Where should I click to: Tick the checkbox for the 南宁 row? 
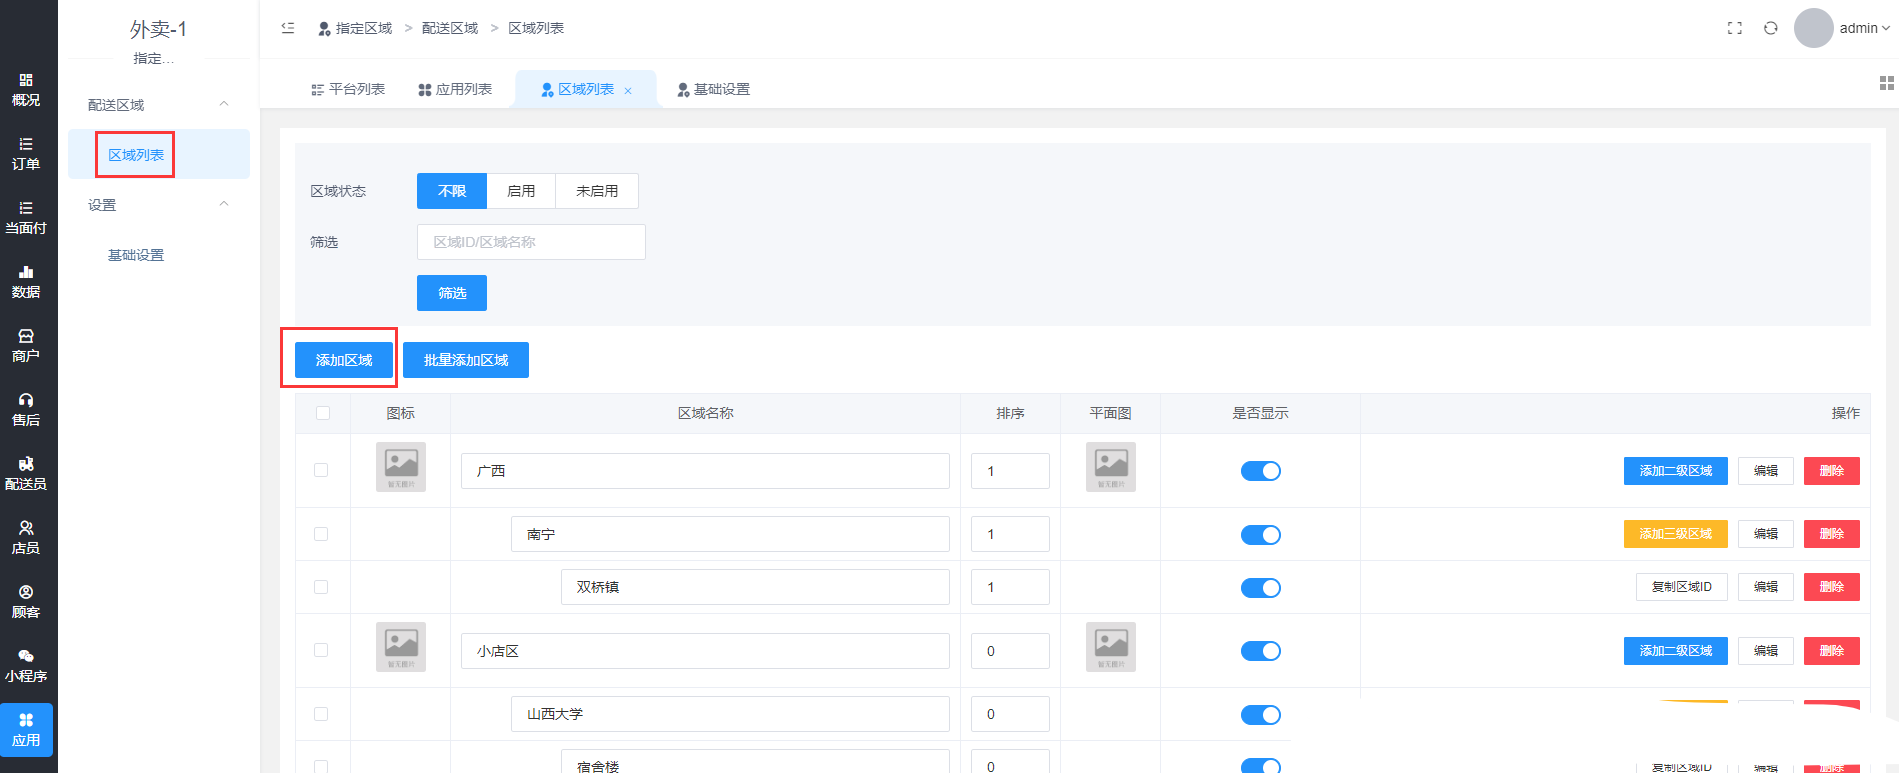point(321,534)
